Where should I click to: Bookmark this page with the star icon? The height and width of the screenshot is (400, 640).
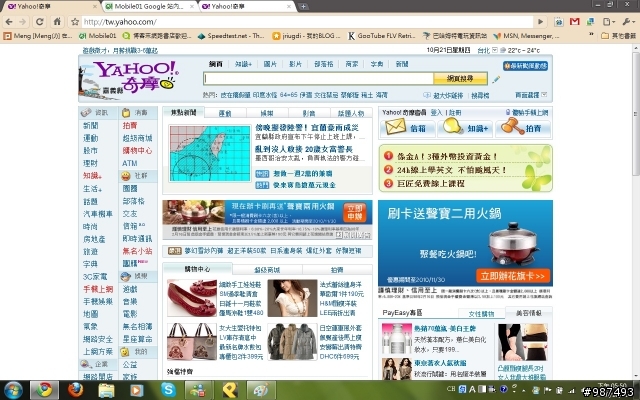[x=75, y=22]
